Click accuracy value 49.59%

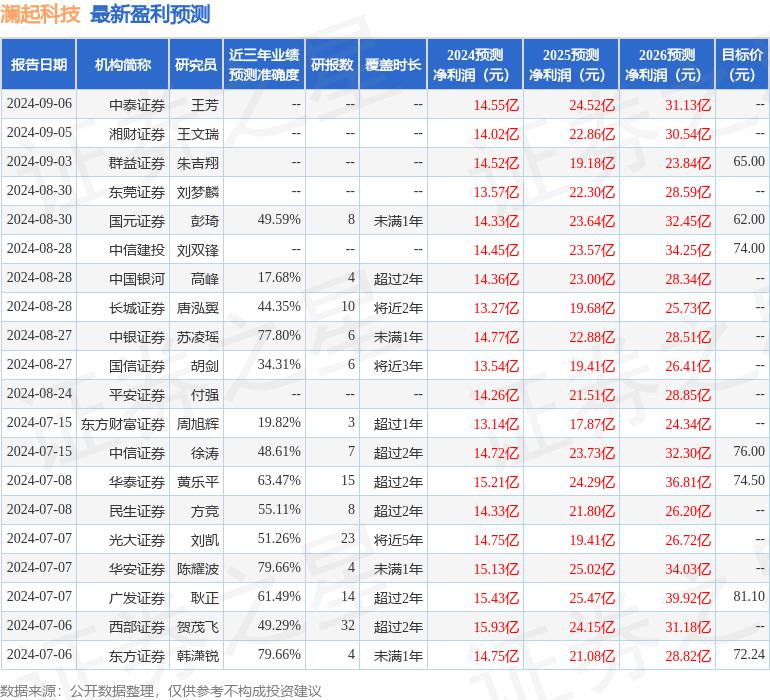tap(279, 220)
